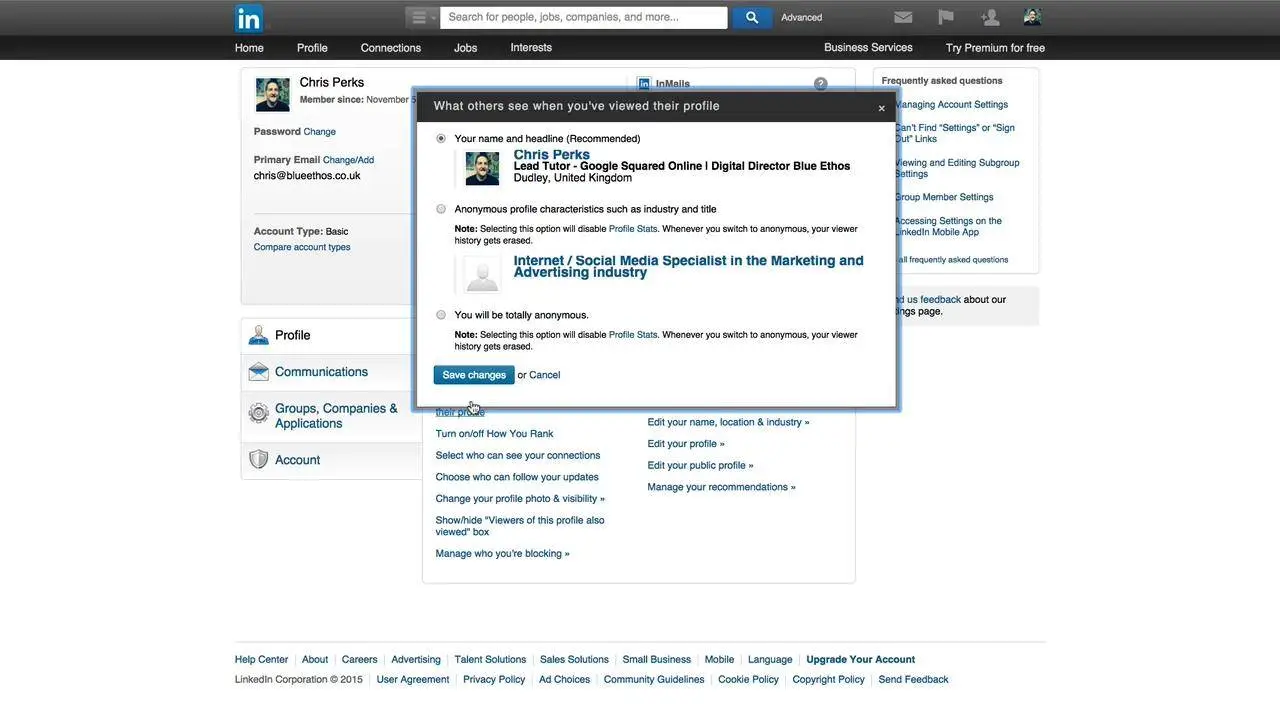The image size is (1280, 720).
Task: Open Advanced search link
Action: point(802,17)
